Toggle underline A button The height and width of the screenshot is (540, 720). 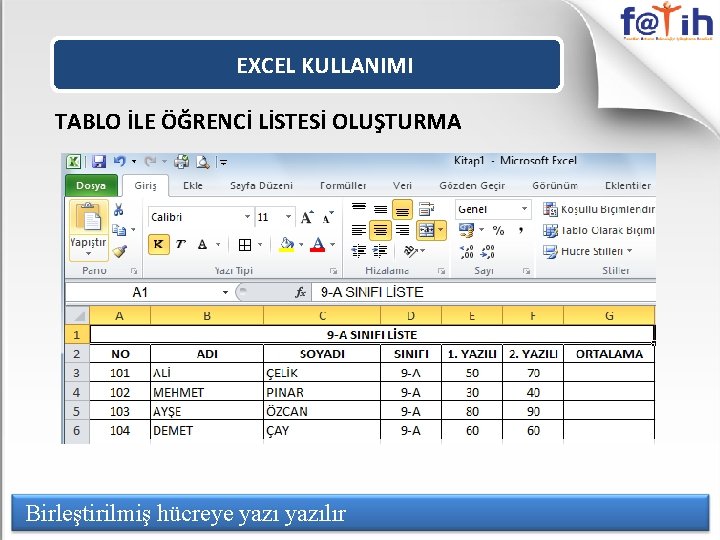202,244
